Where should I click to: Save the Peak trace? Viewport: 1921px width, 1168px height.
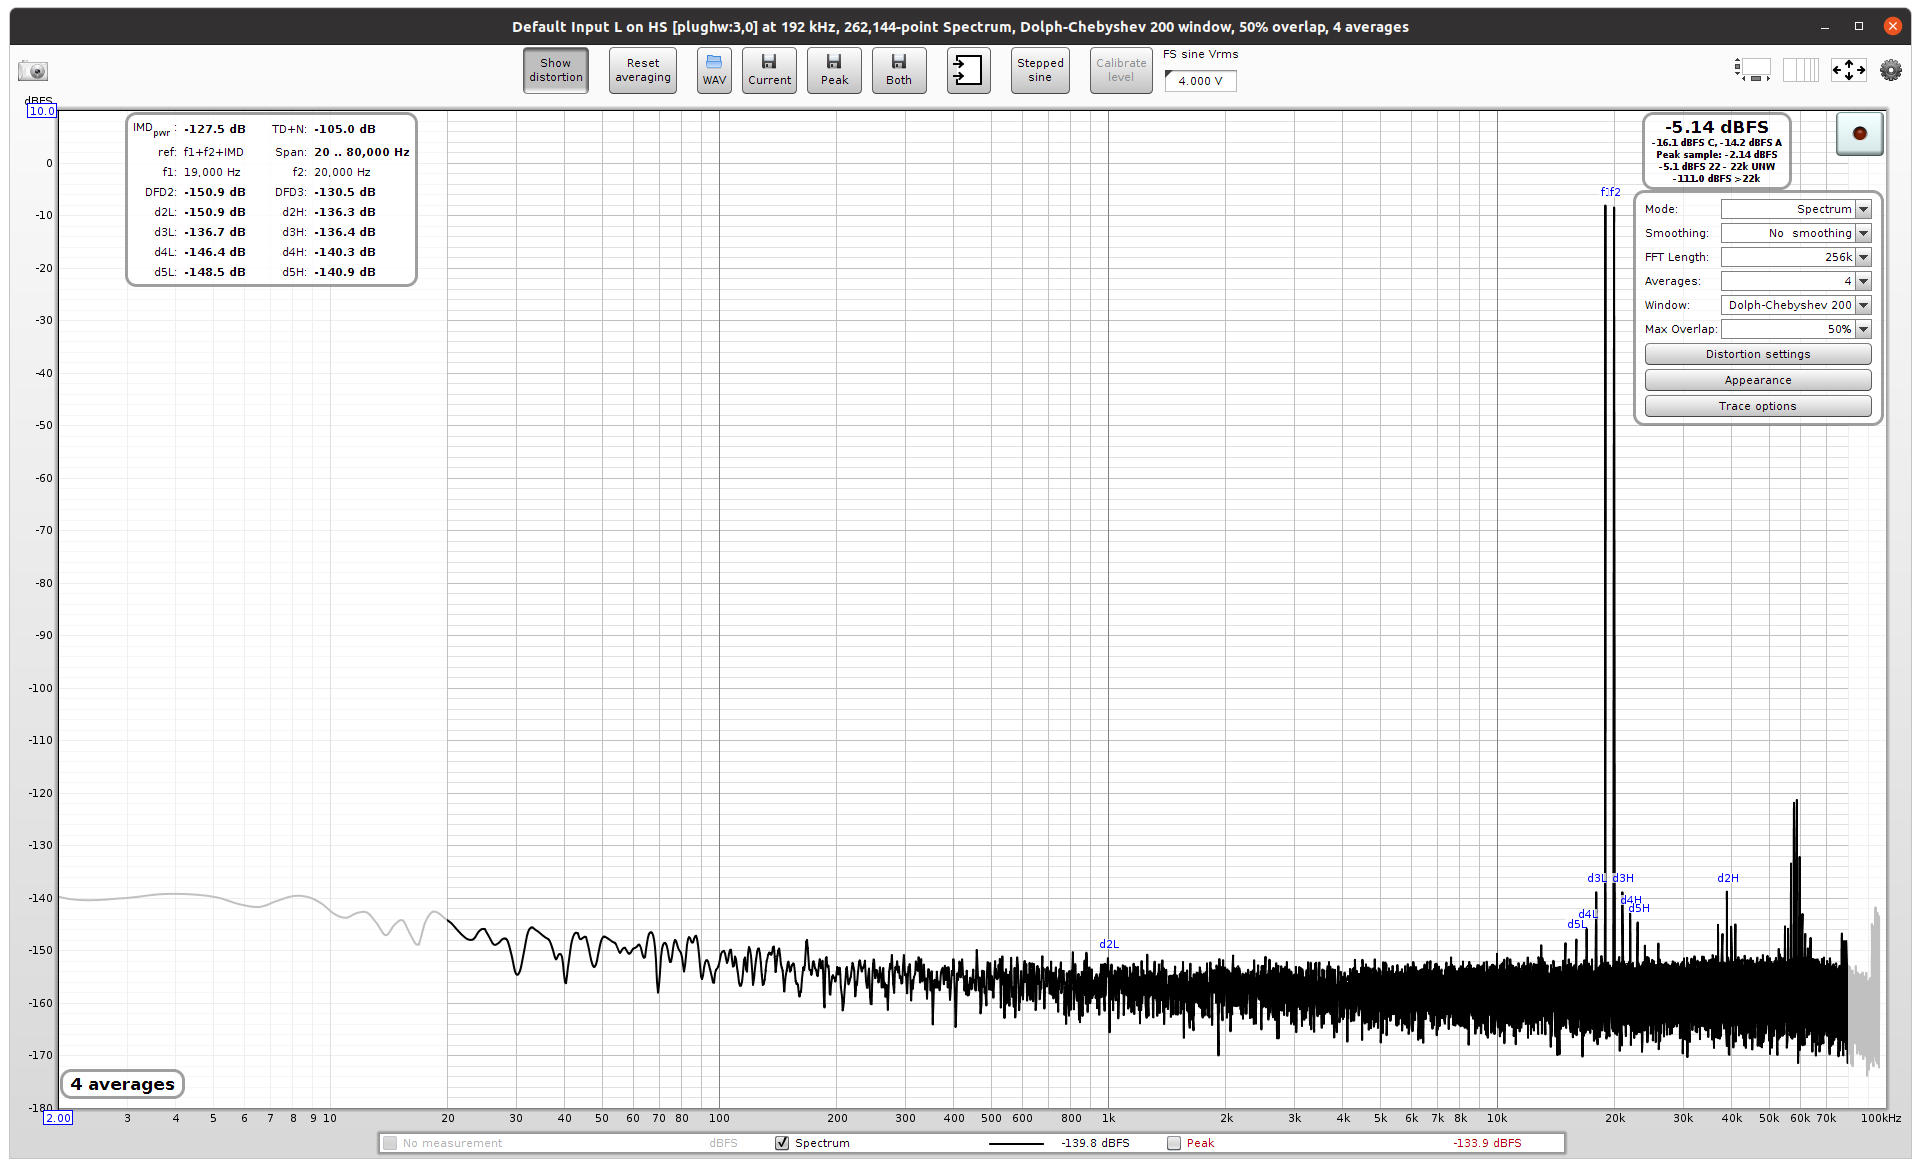(834, 70)
